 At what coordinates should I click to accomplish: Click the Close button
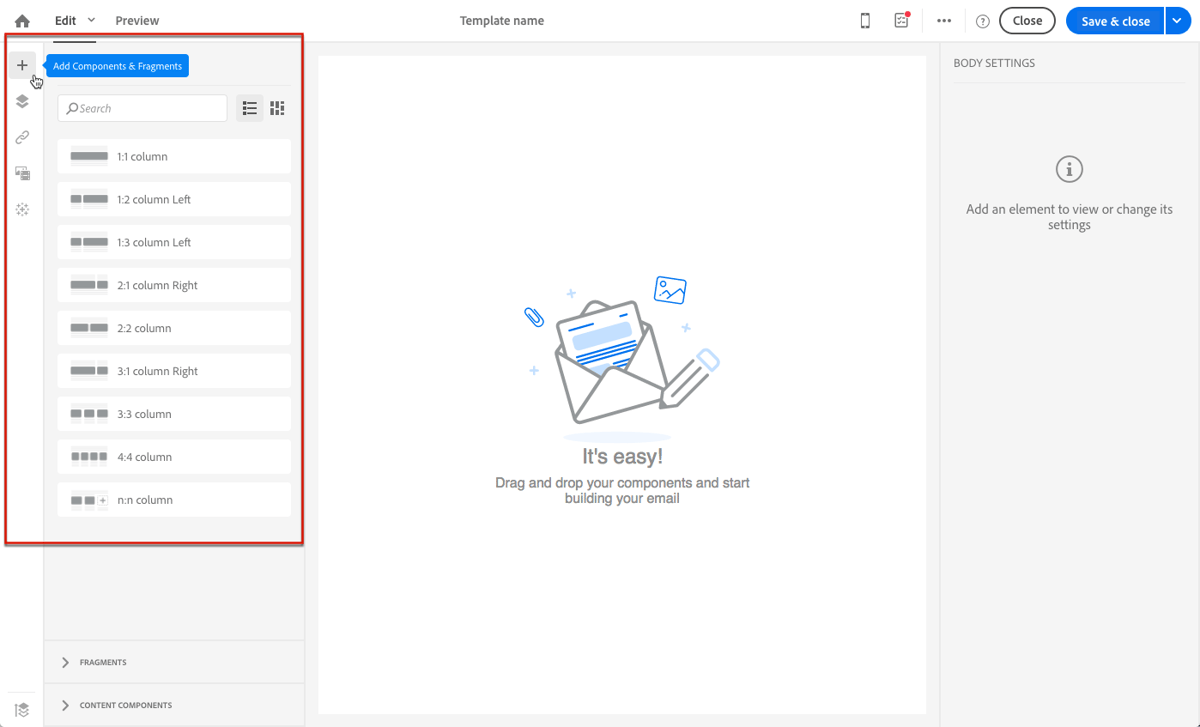(1027, 20)
